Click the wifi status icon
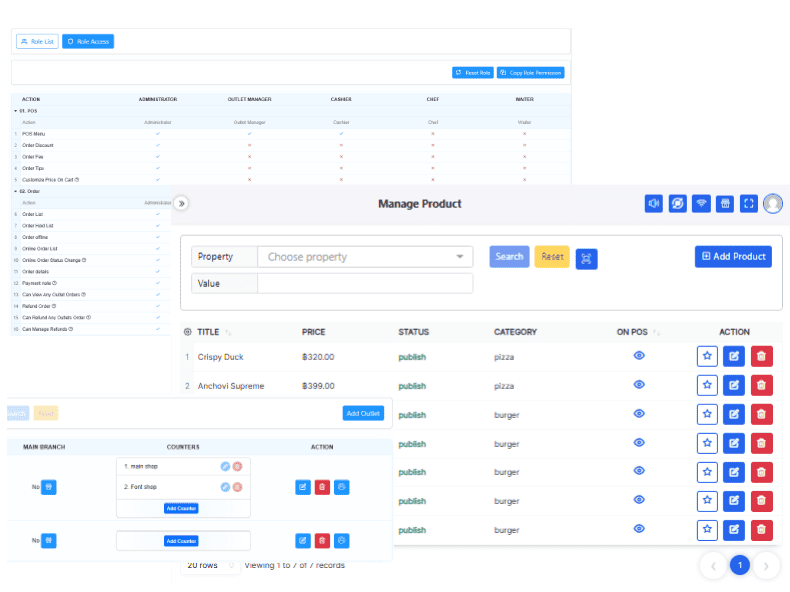 pos(702,204)
